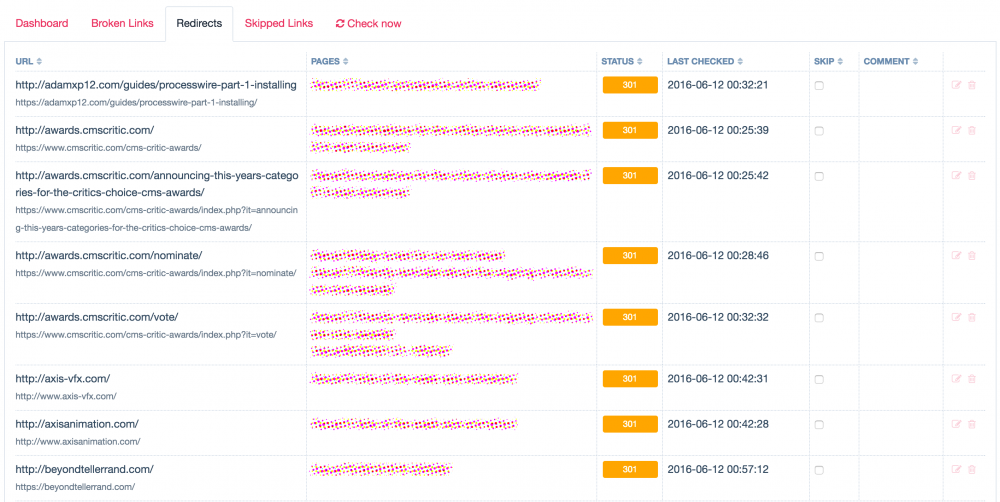The height and width of the screenshot is (502, 1000).
Task: Open the Skipped Links tab
Action: pyautogui.click(x=279, y=24)
